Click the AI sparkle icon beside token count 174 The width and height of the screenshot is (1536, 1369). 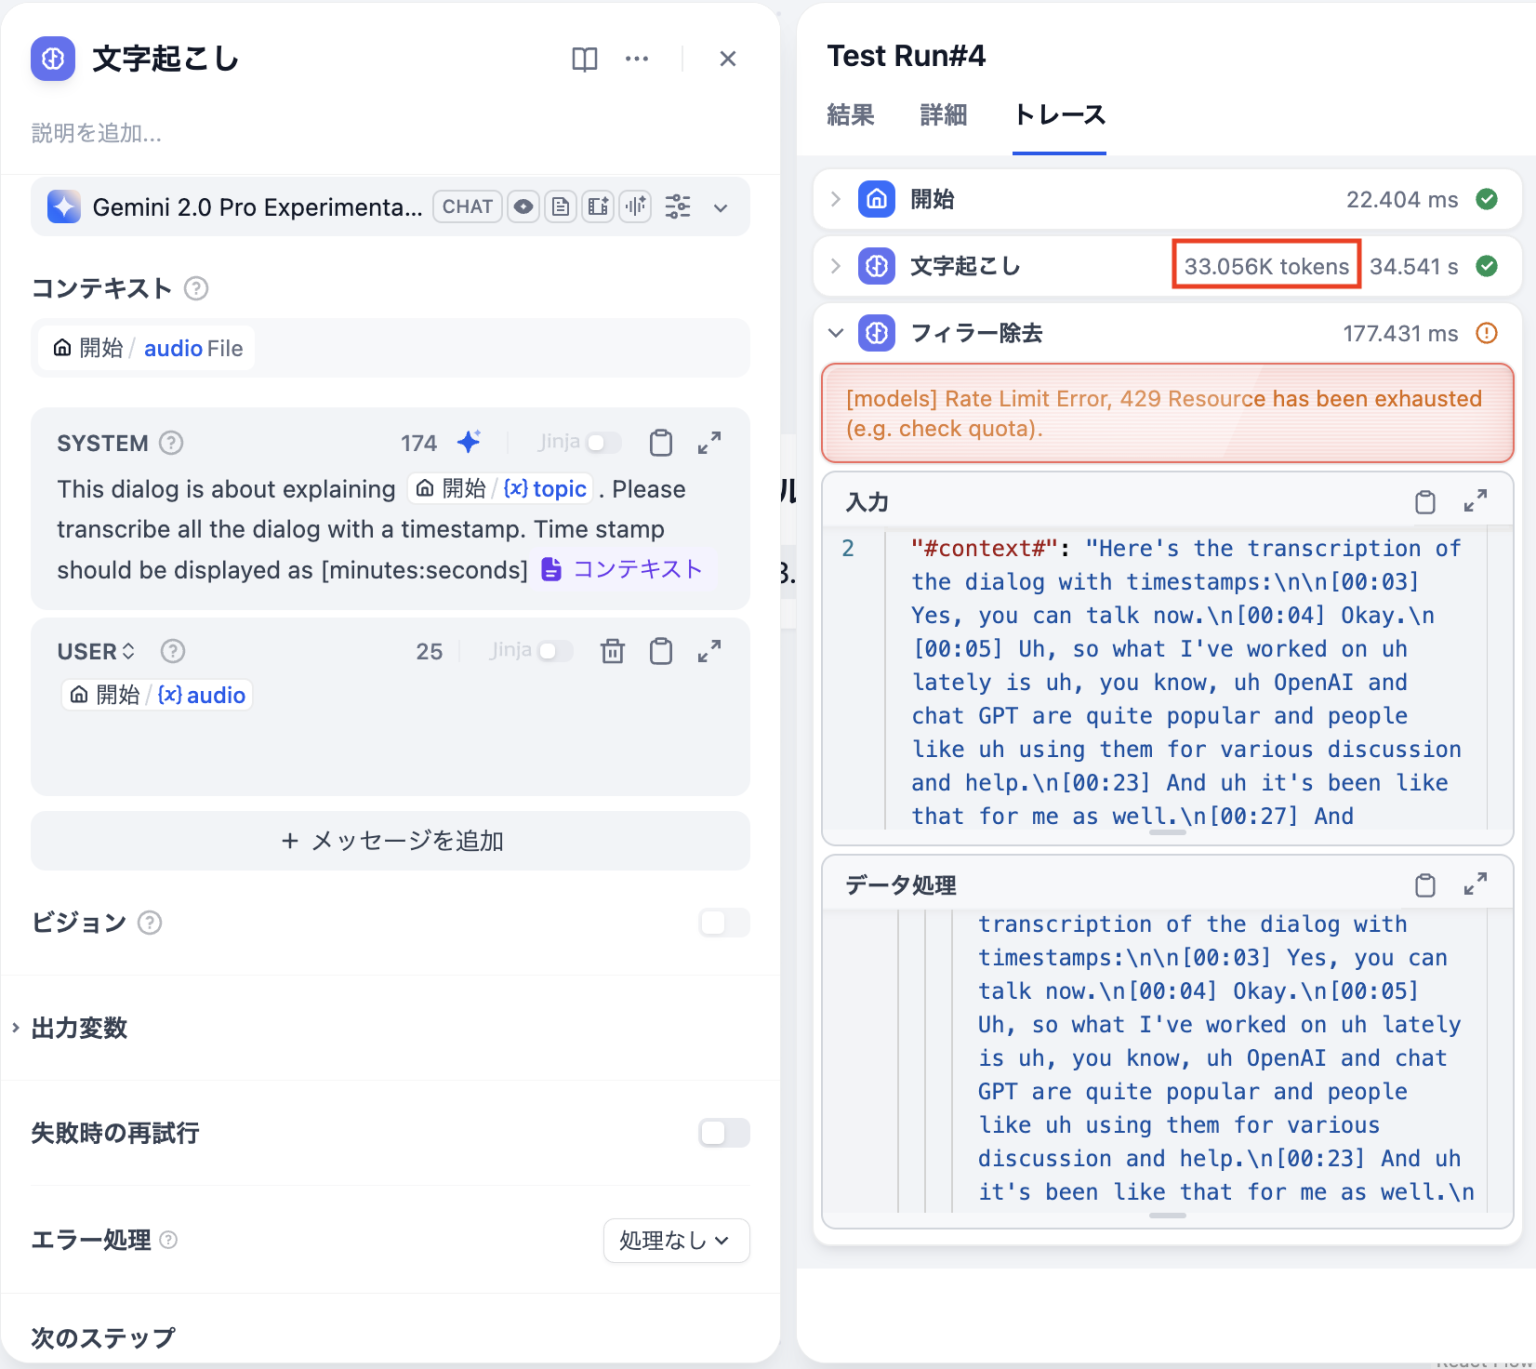(469, 441)
